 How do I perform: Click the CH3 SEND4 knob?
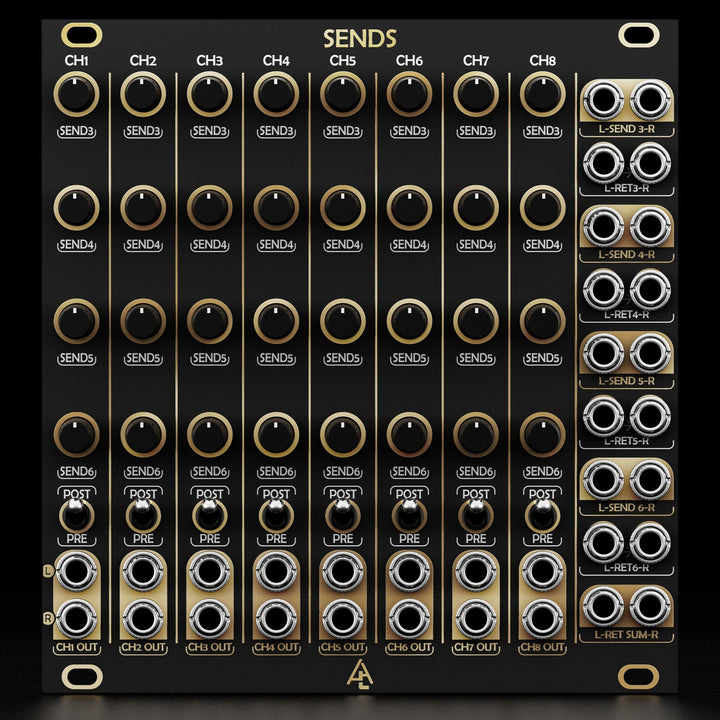tap(209, 208)
